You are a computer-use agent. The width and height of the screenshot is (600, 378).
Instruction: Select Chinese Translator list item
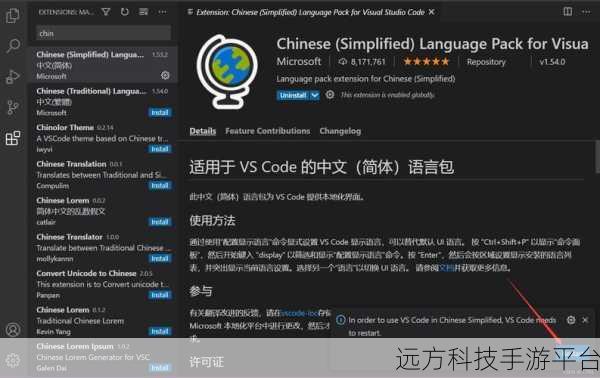point(103,248)
